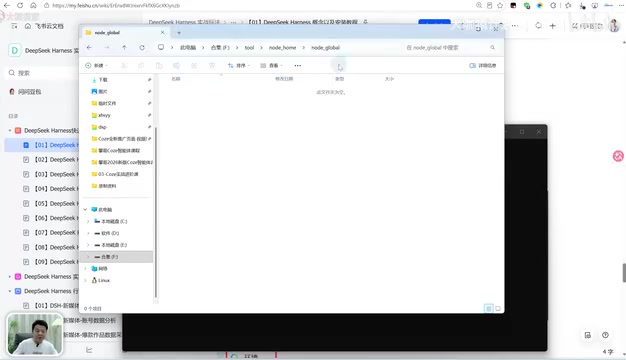This screenshot has height=360, width=626.
Task: Open the '【05】DeepSeek' document in sidebar
Action: click(51, 204)
